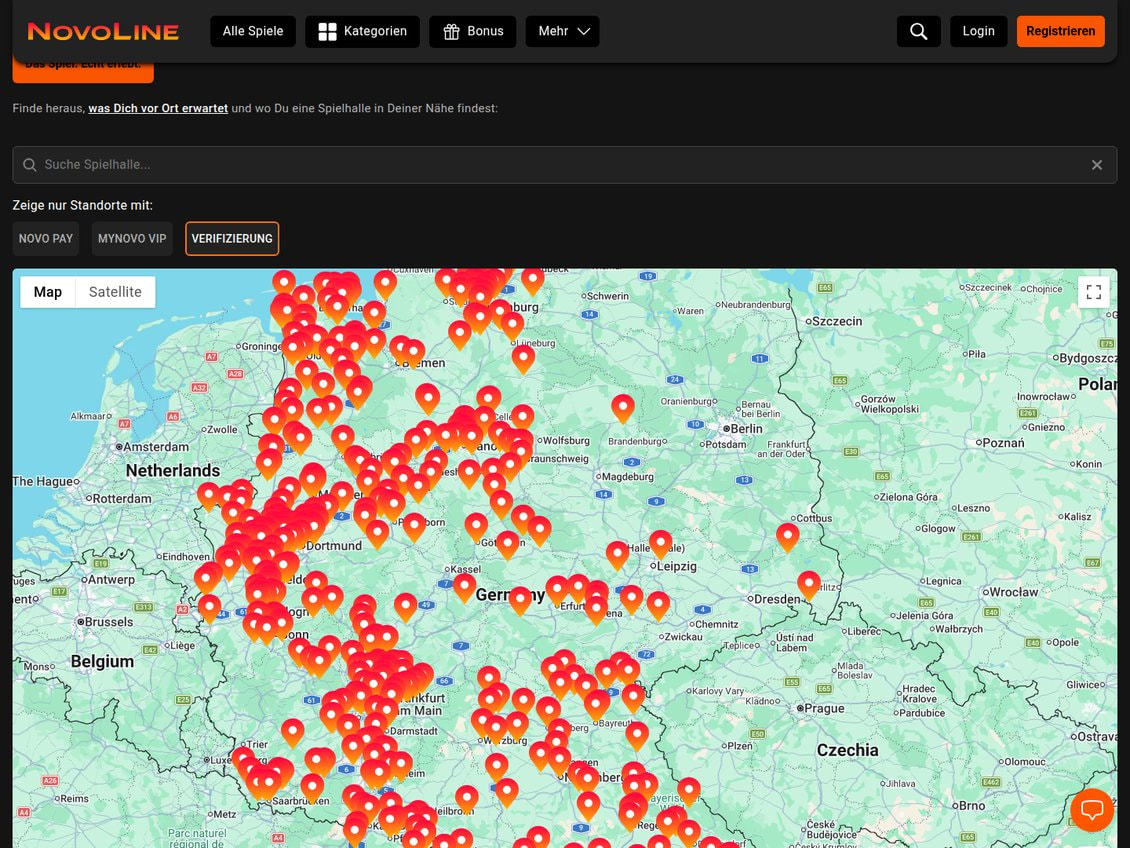Click the Registrieren button
1130x848 pixels.
pos(1061,31)
